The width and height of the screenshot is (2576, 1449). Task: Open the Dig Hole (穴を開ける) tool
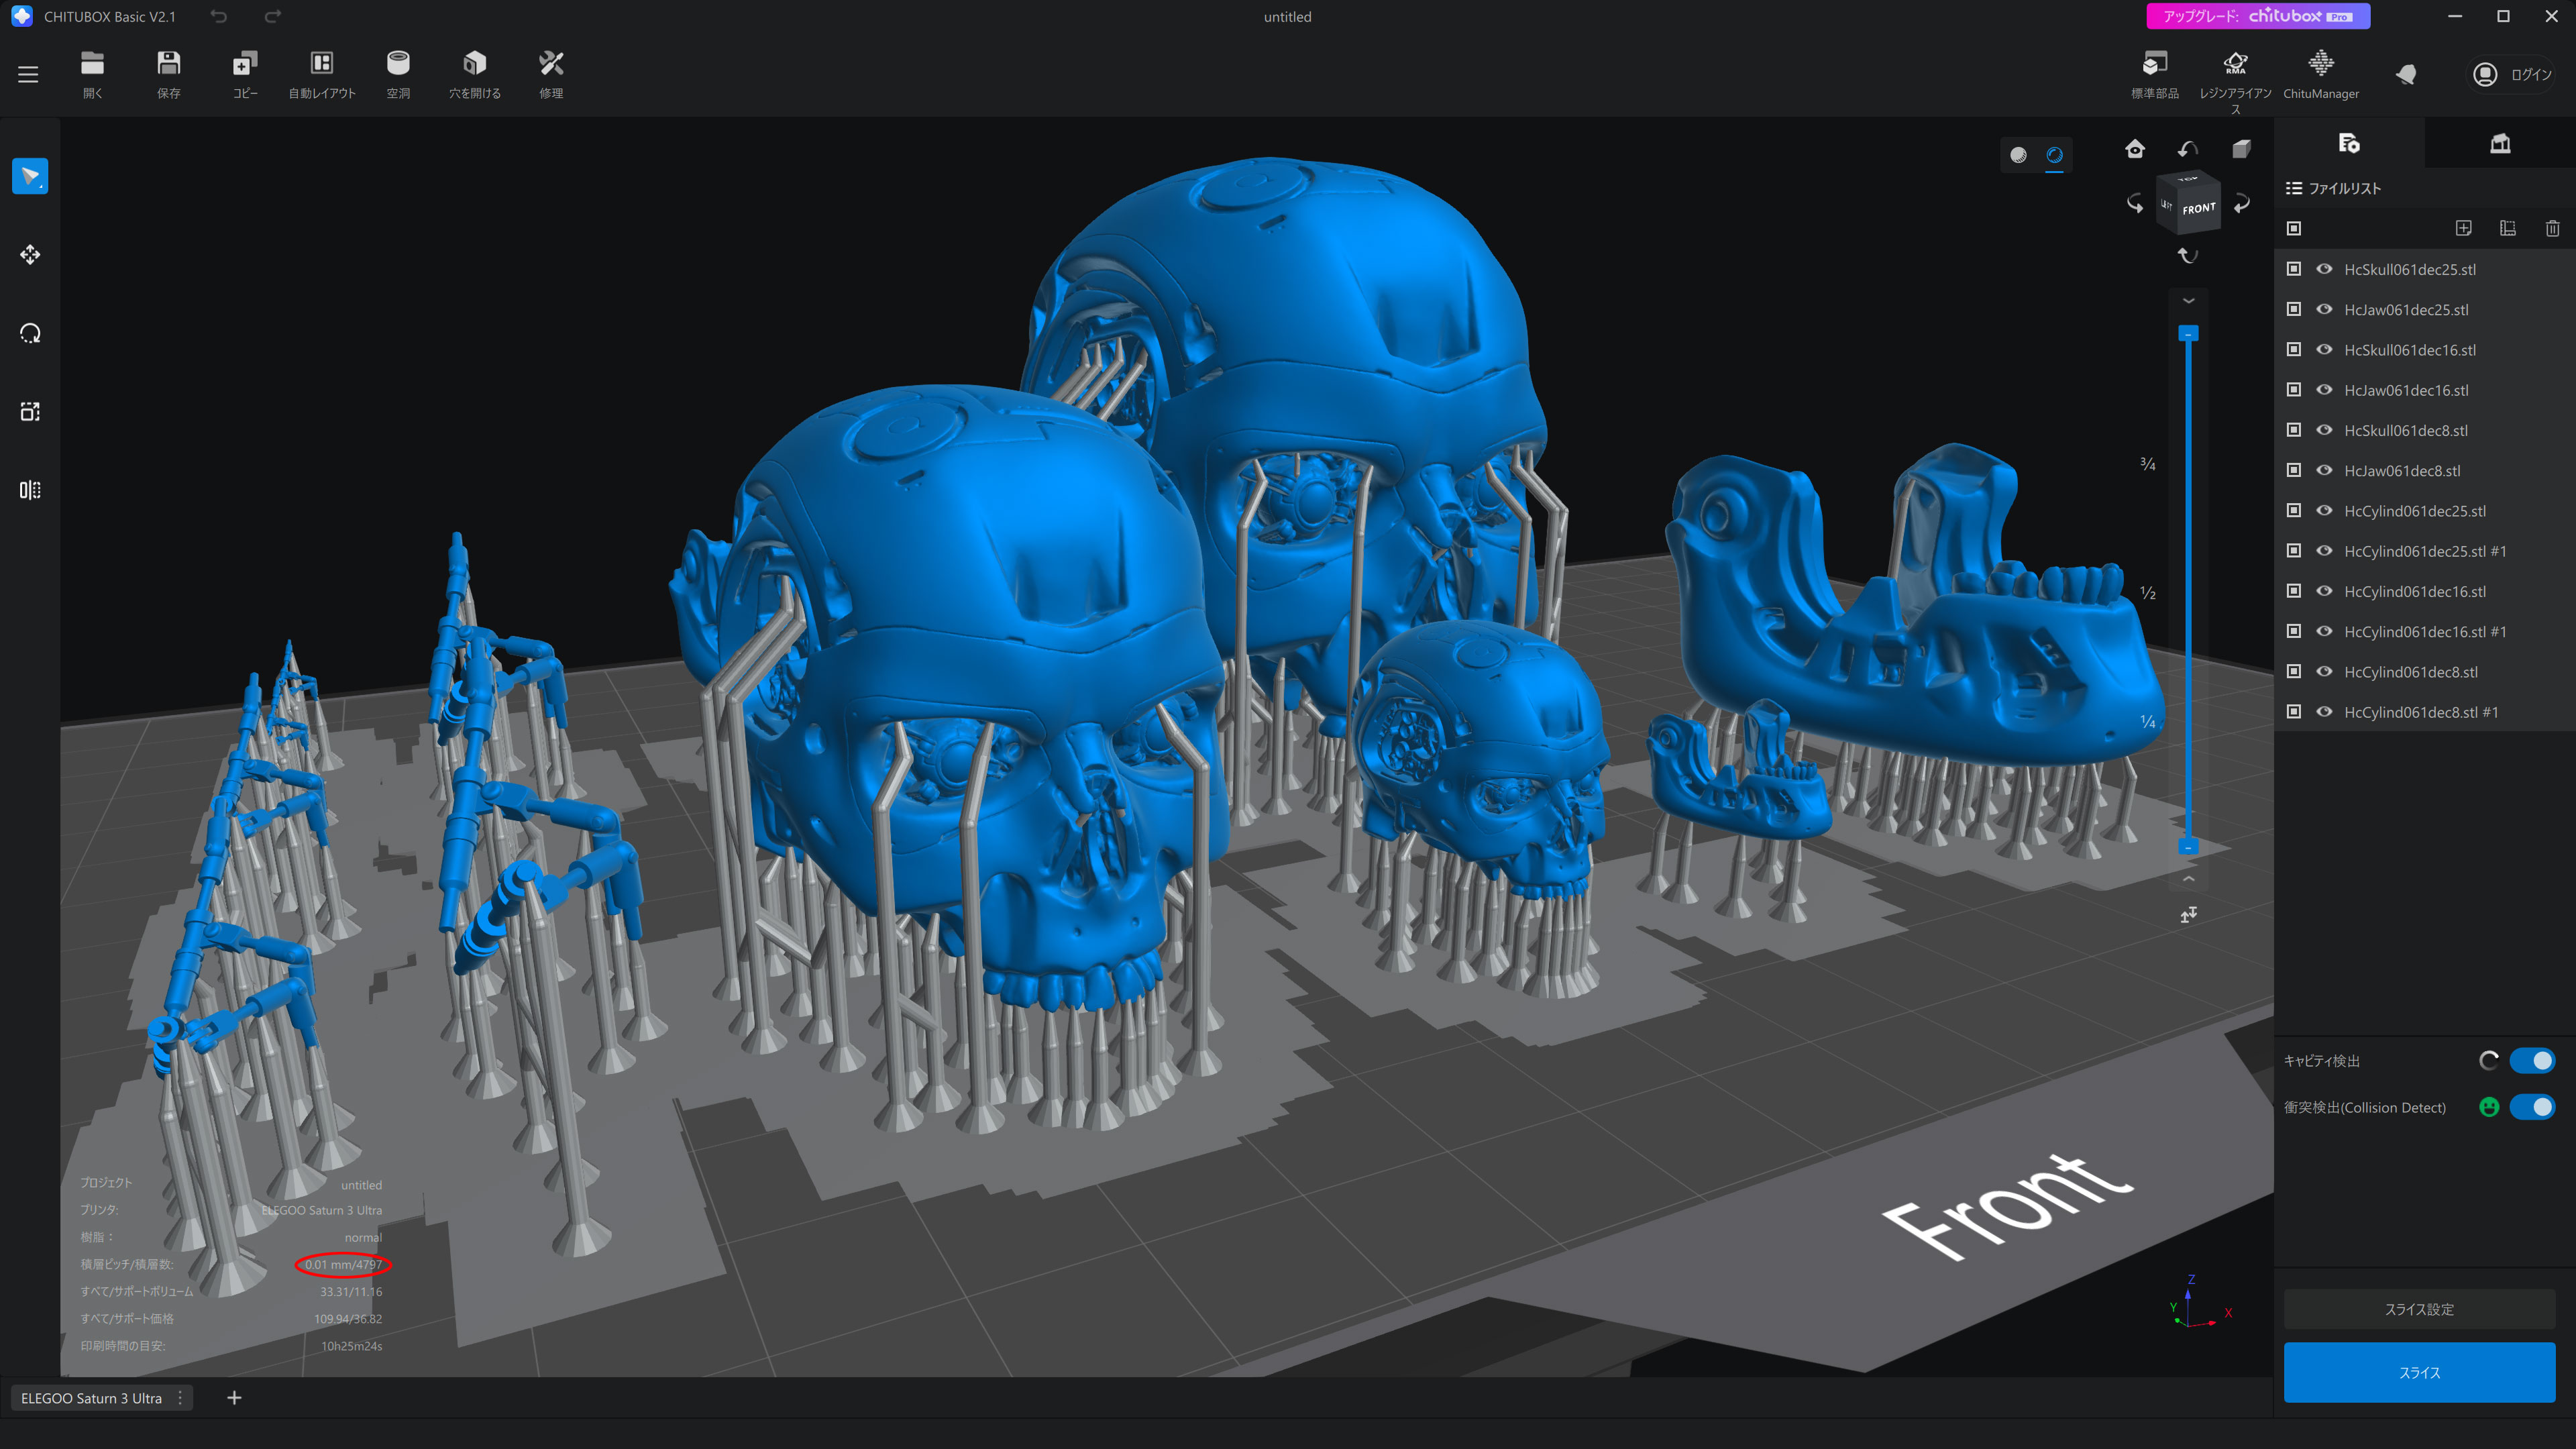click(475, 74)
